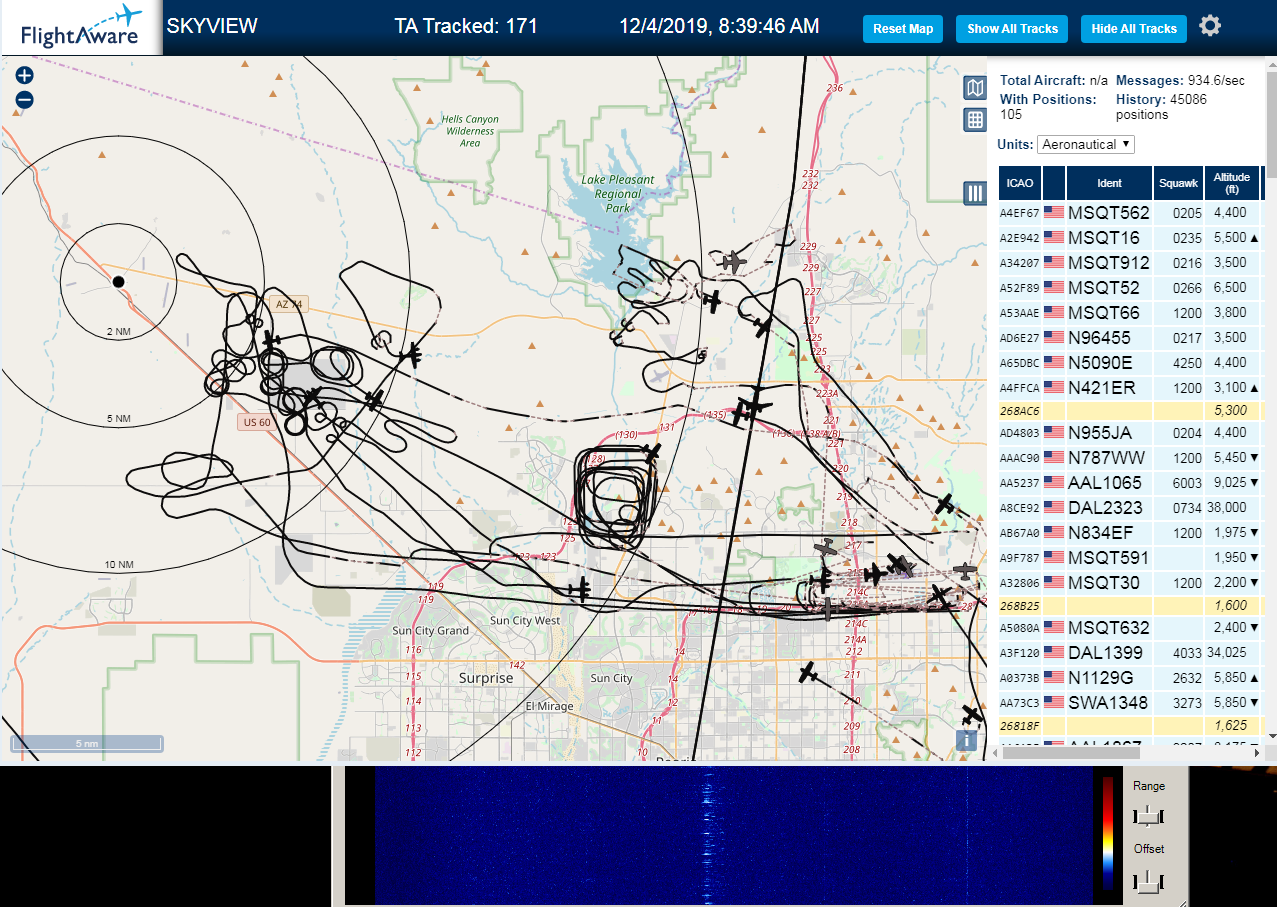Select gray aircraft icon east of Lake Pleasant
The image size is (1277, 907).
click(x=733, y=263)
